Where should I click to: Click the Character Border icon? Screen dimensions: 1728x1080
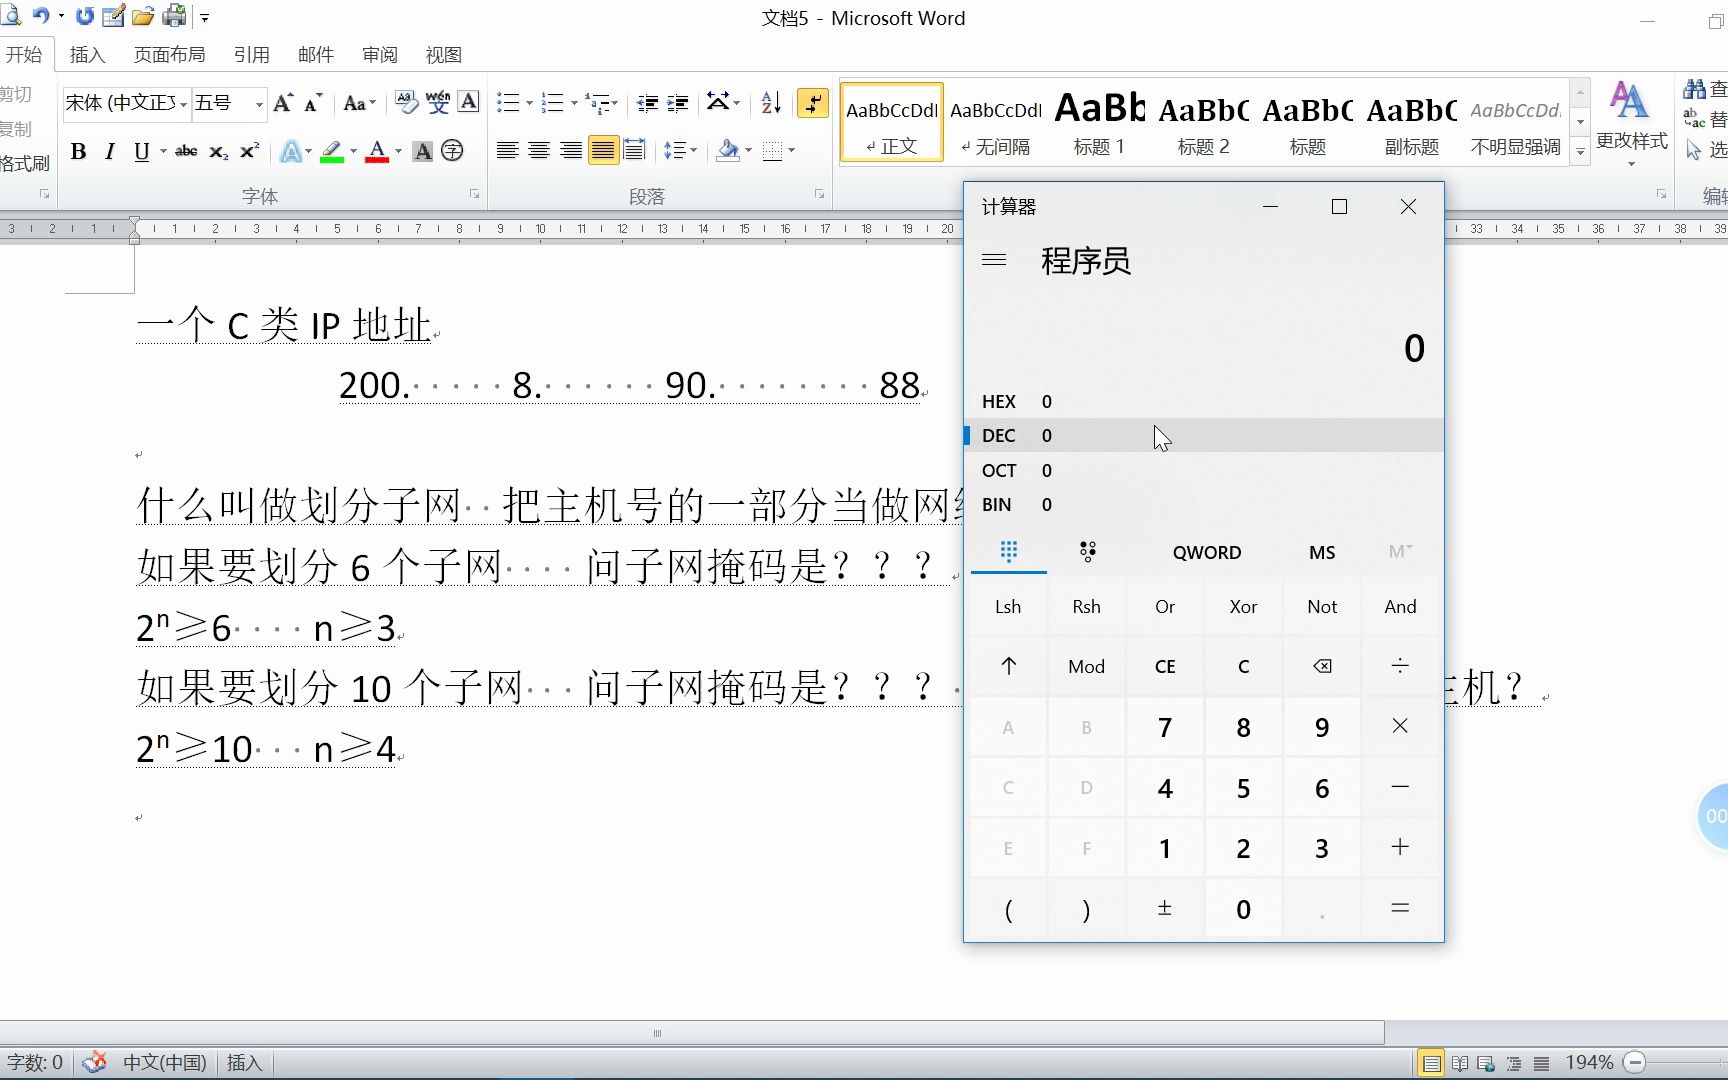[x=468, y=102]
